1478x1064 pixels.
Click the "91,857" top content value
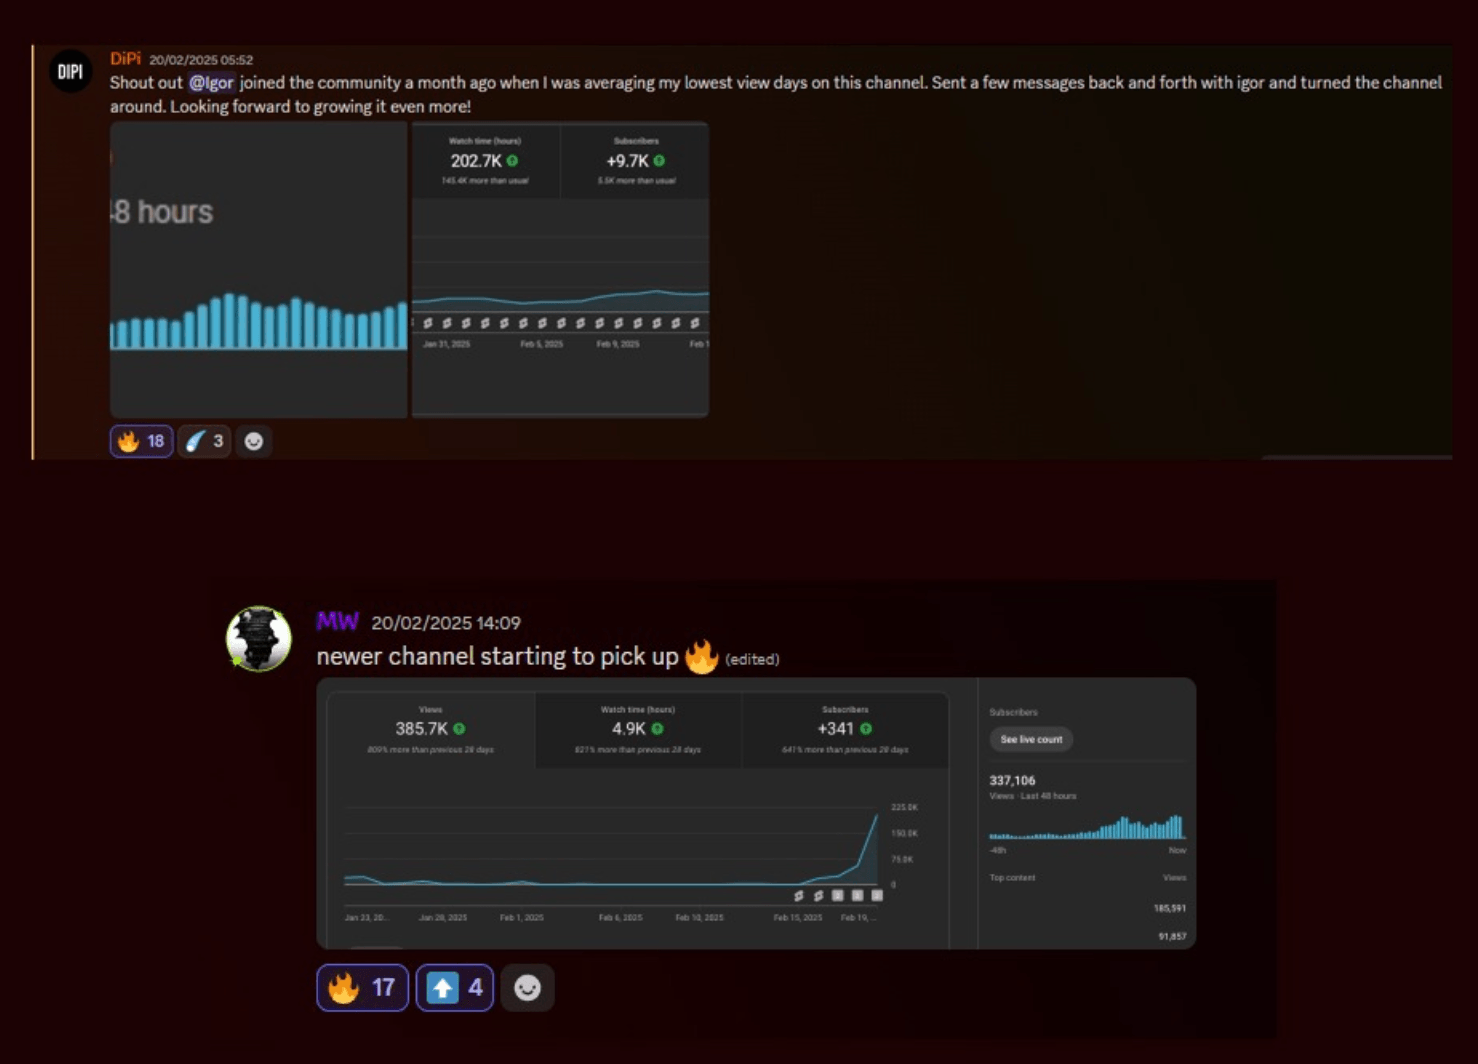1172,936
